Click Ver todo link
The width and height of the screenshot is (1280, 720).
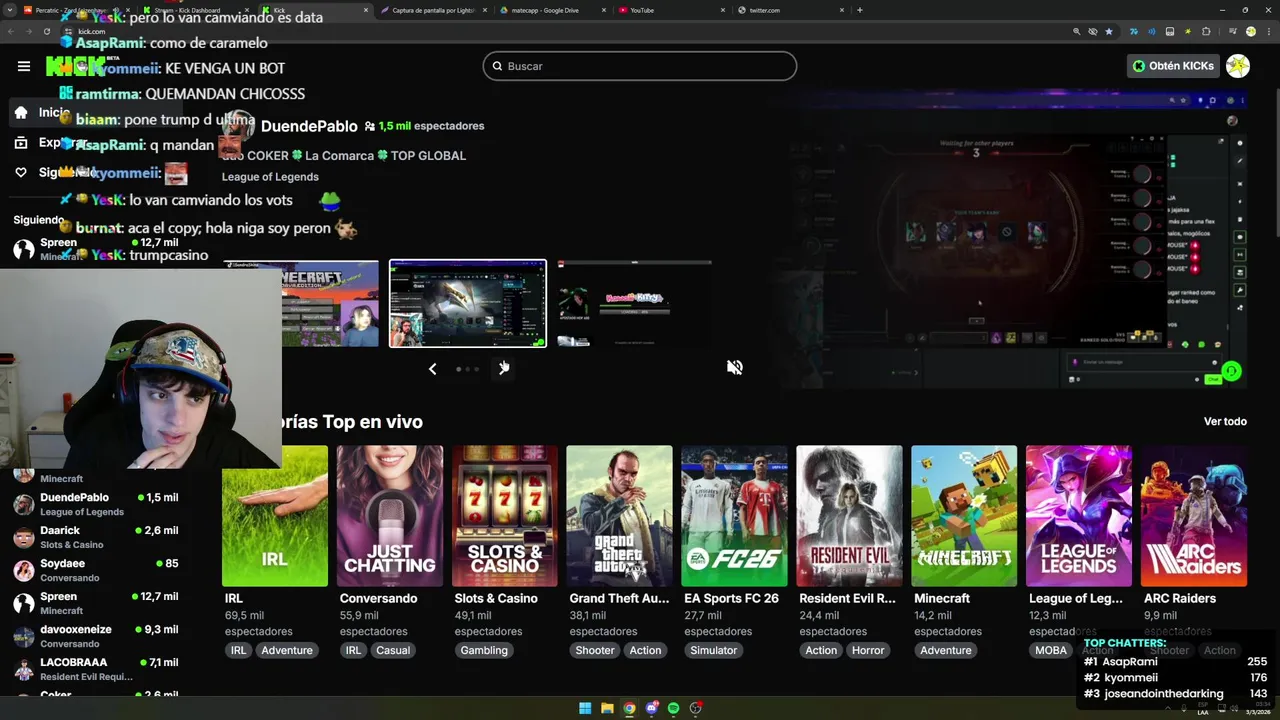coord(1225,421)
